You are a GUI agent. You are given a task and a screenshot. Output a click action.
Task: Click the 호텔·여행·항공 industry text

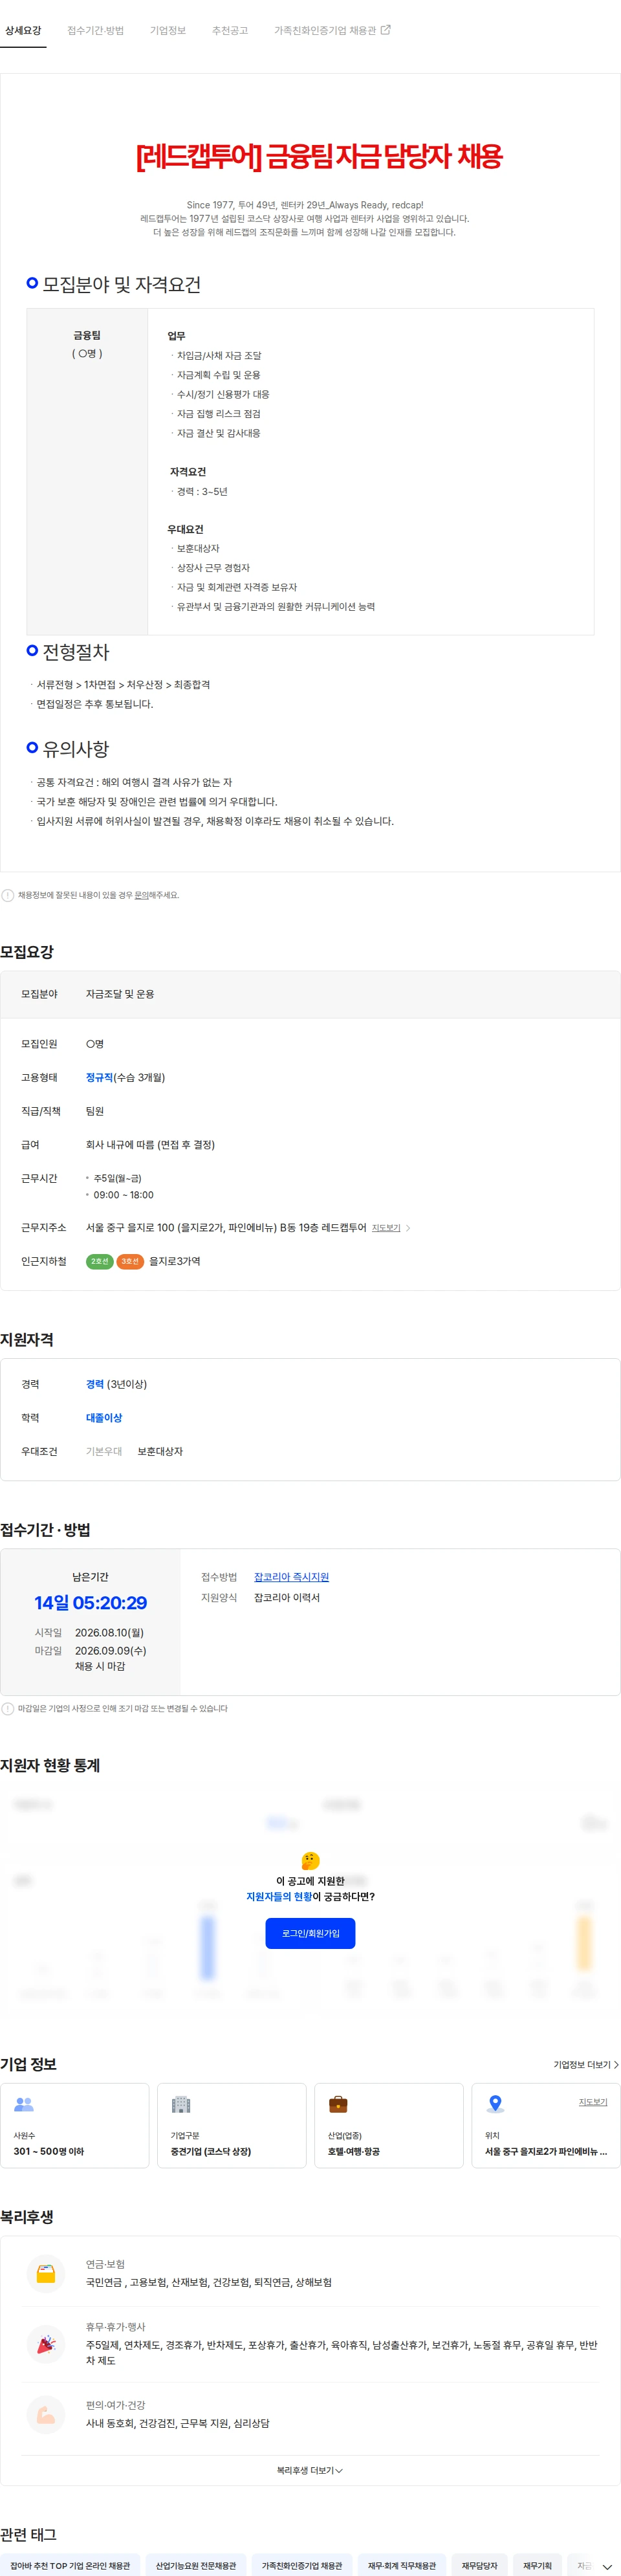point(354,2151)
